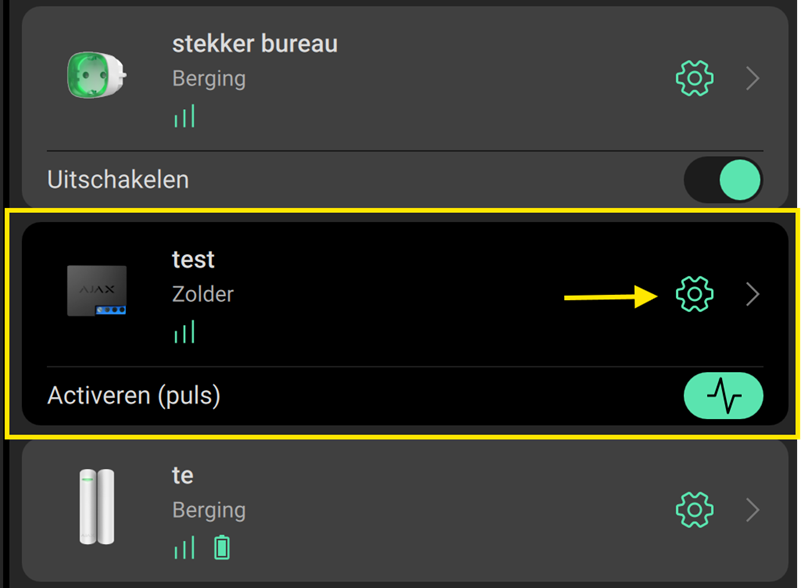Select the test device name

coord(193,260)
